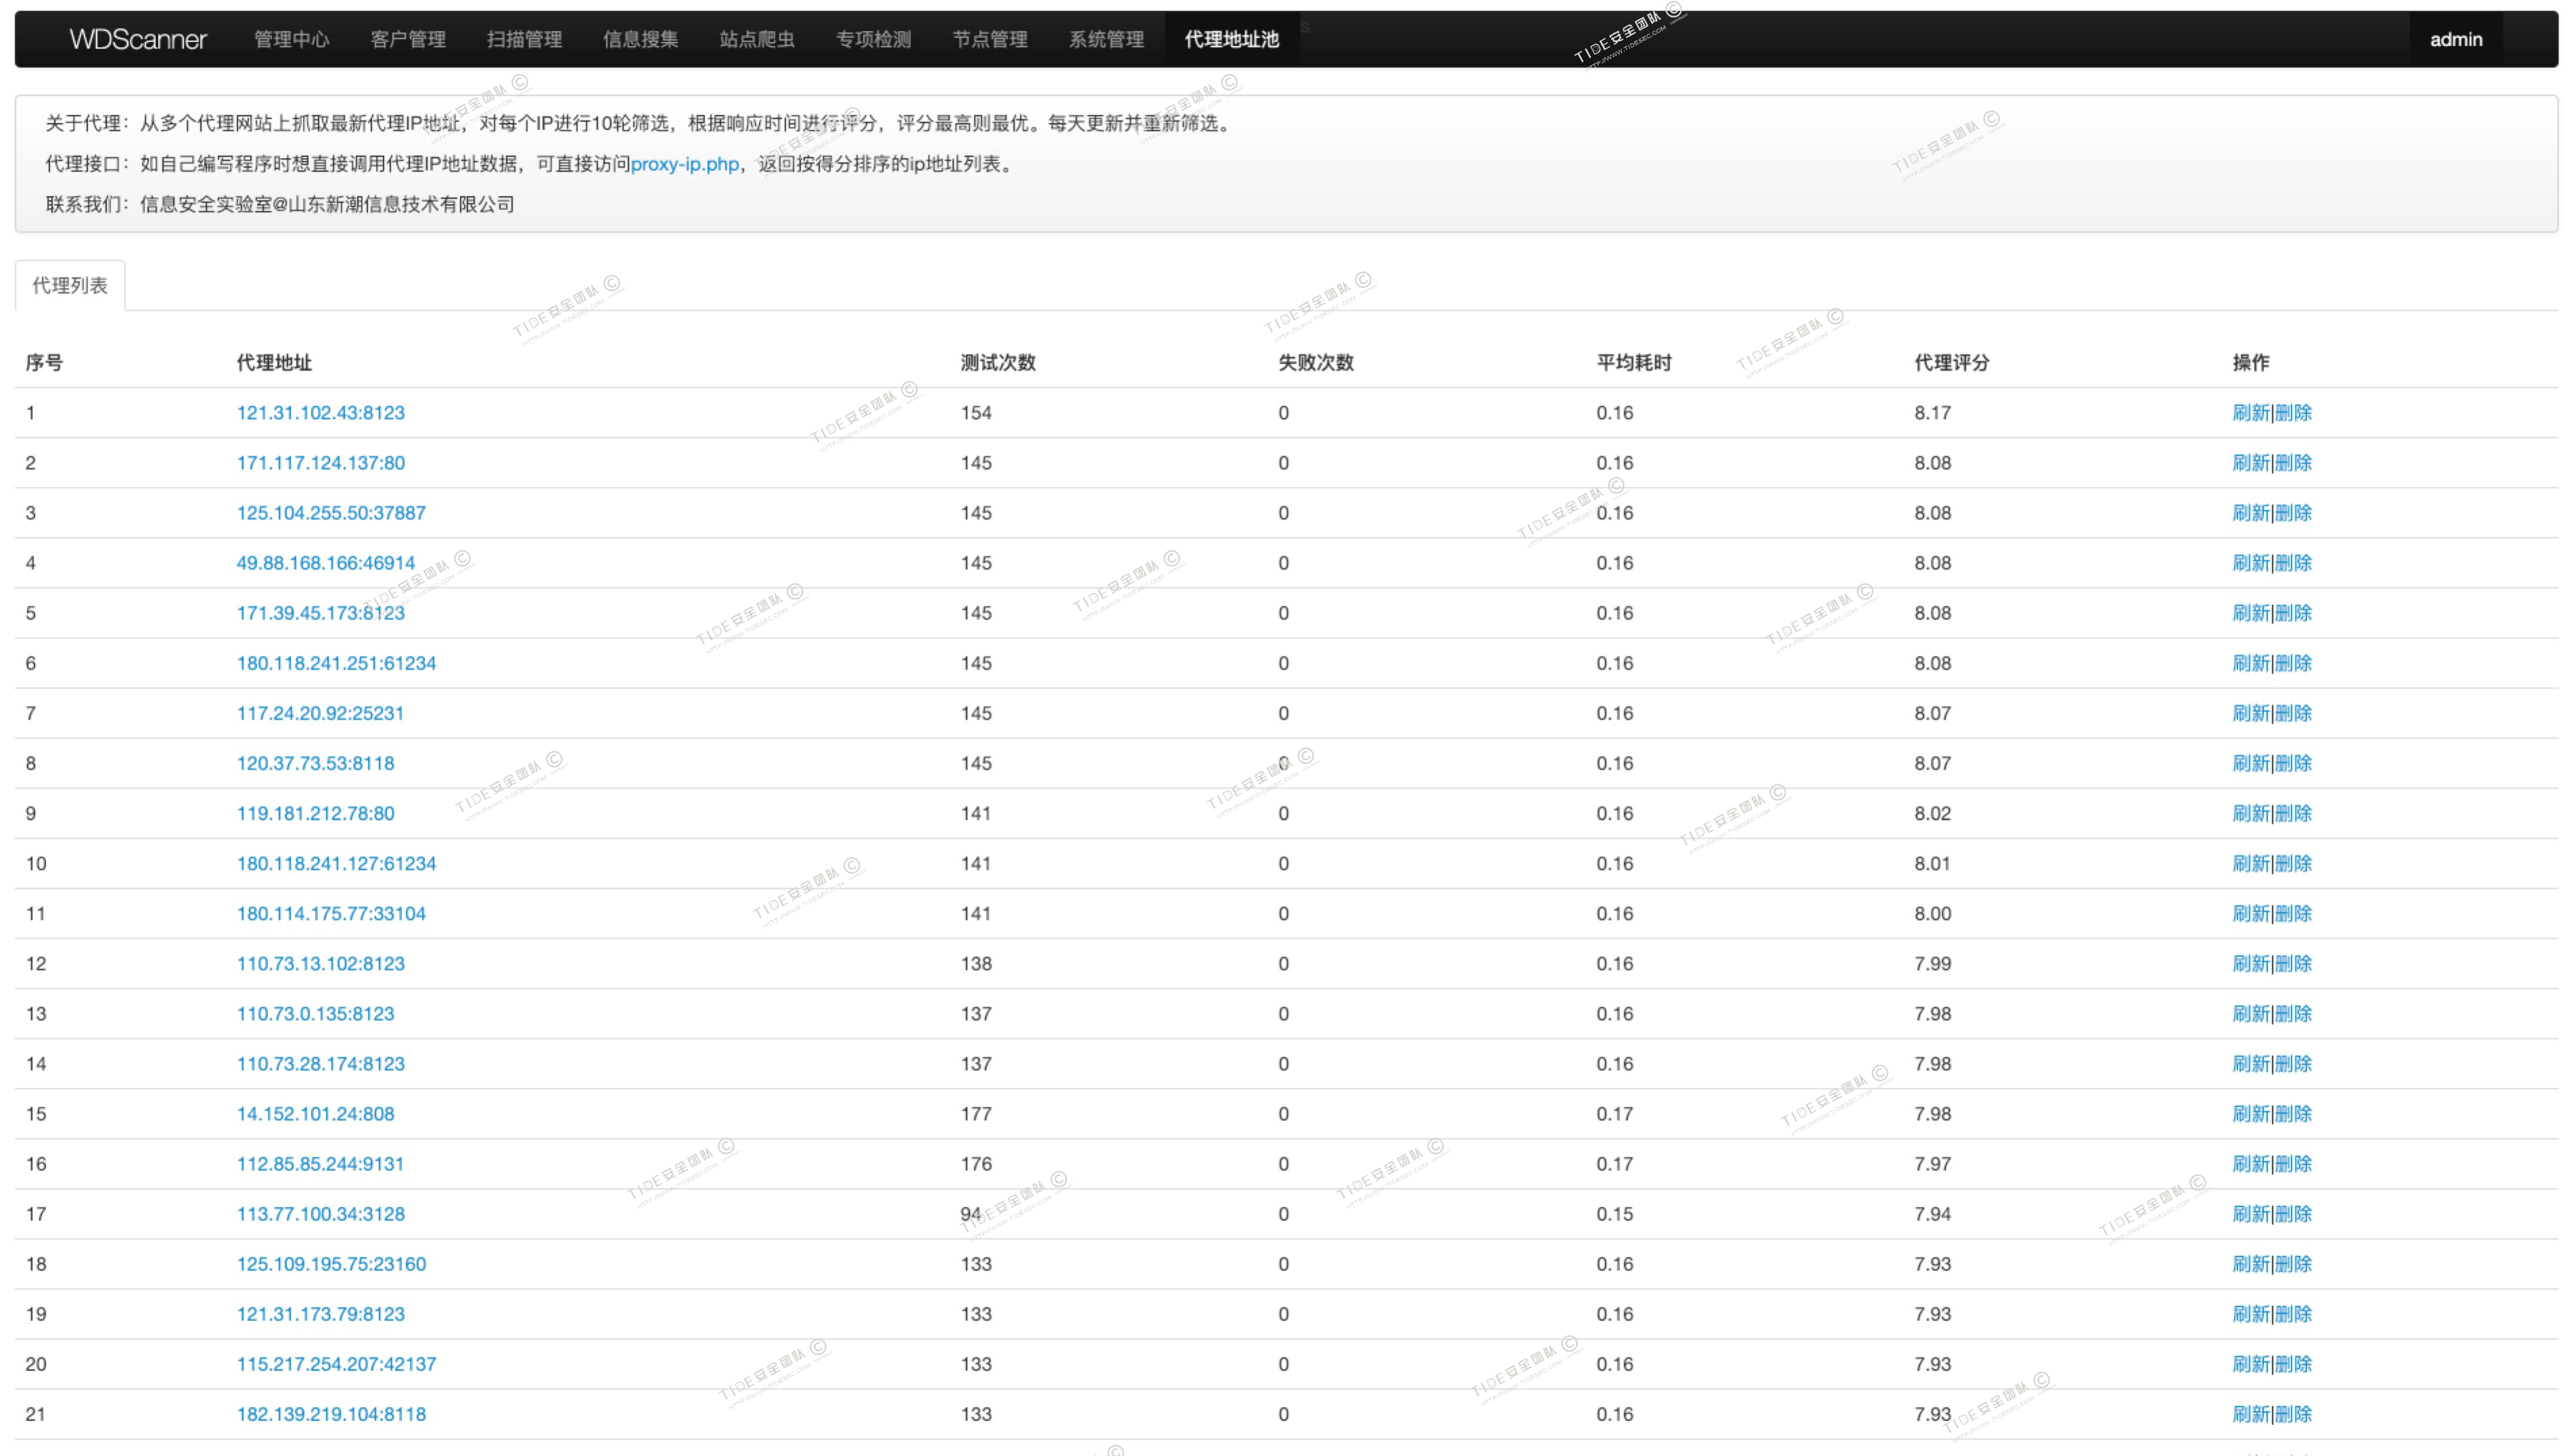Click the admin user menu
2575x1456 pixels.
(x=2455, y=39)
